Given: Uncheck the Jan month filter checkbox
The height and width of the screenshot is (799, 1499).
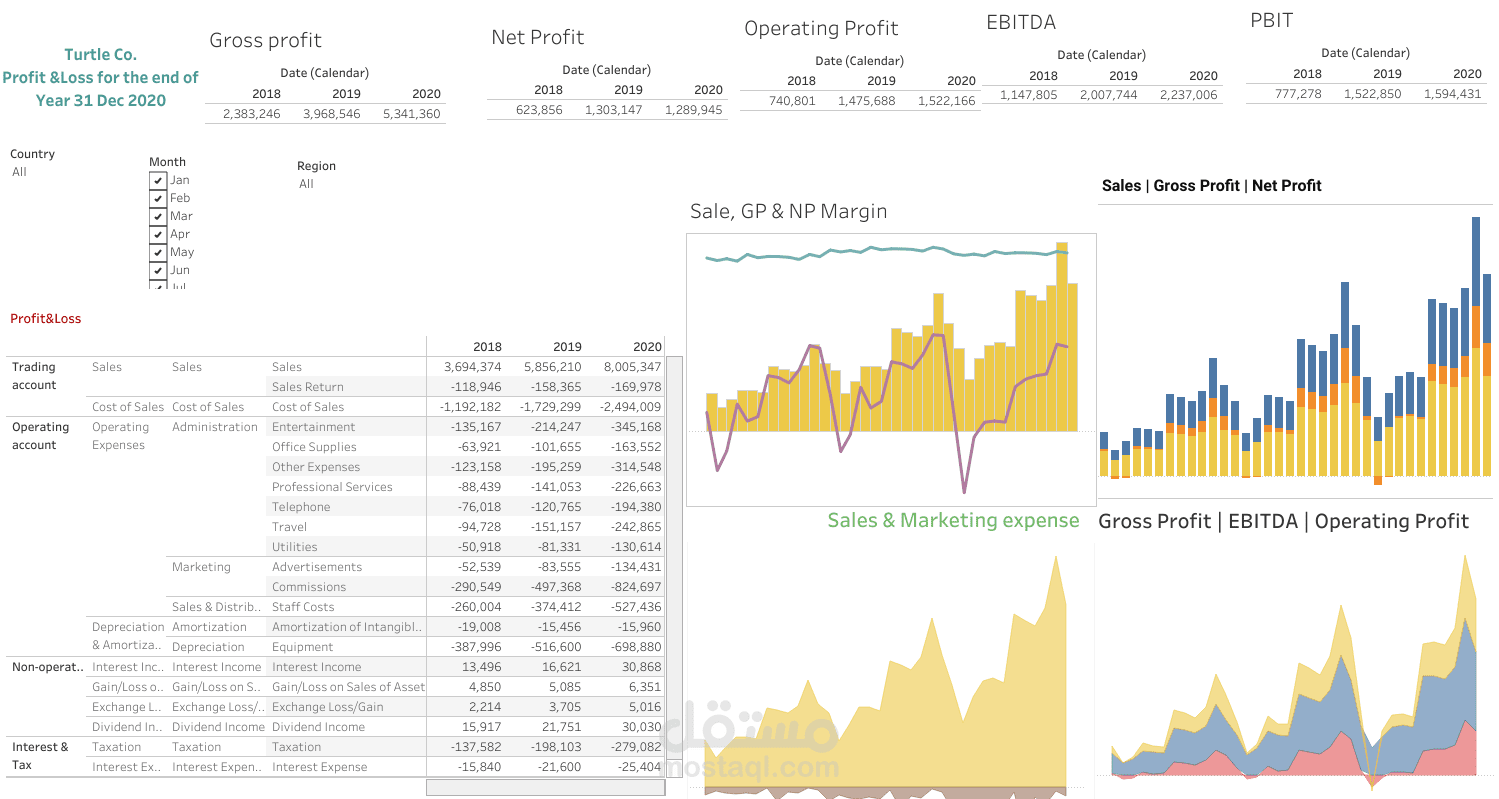Looking at the screenshot, I should point(158,179).
